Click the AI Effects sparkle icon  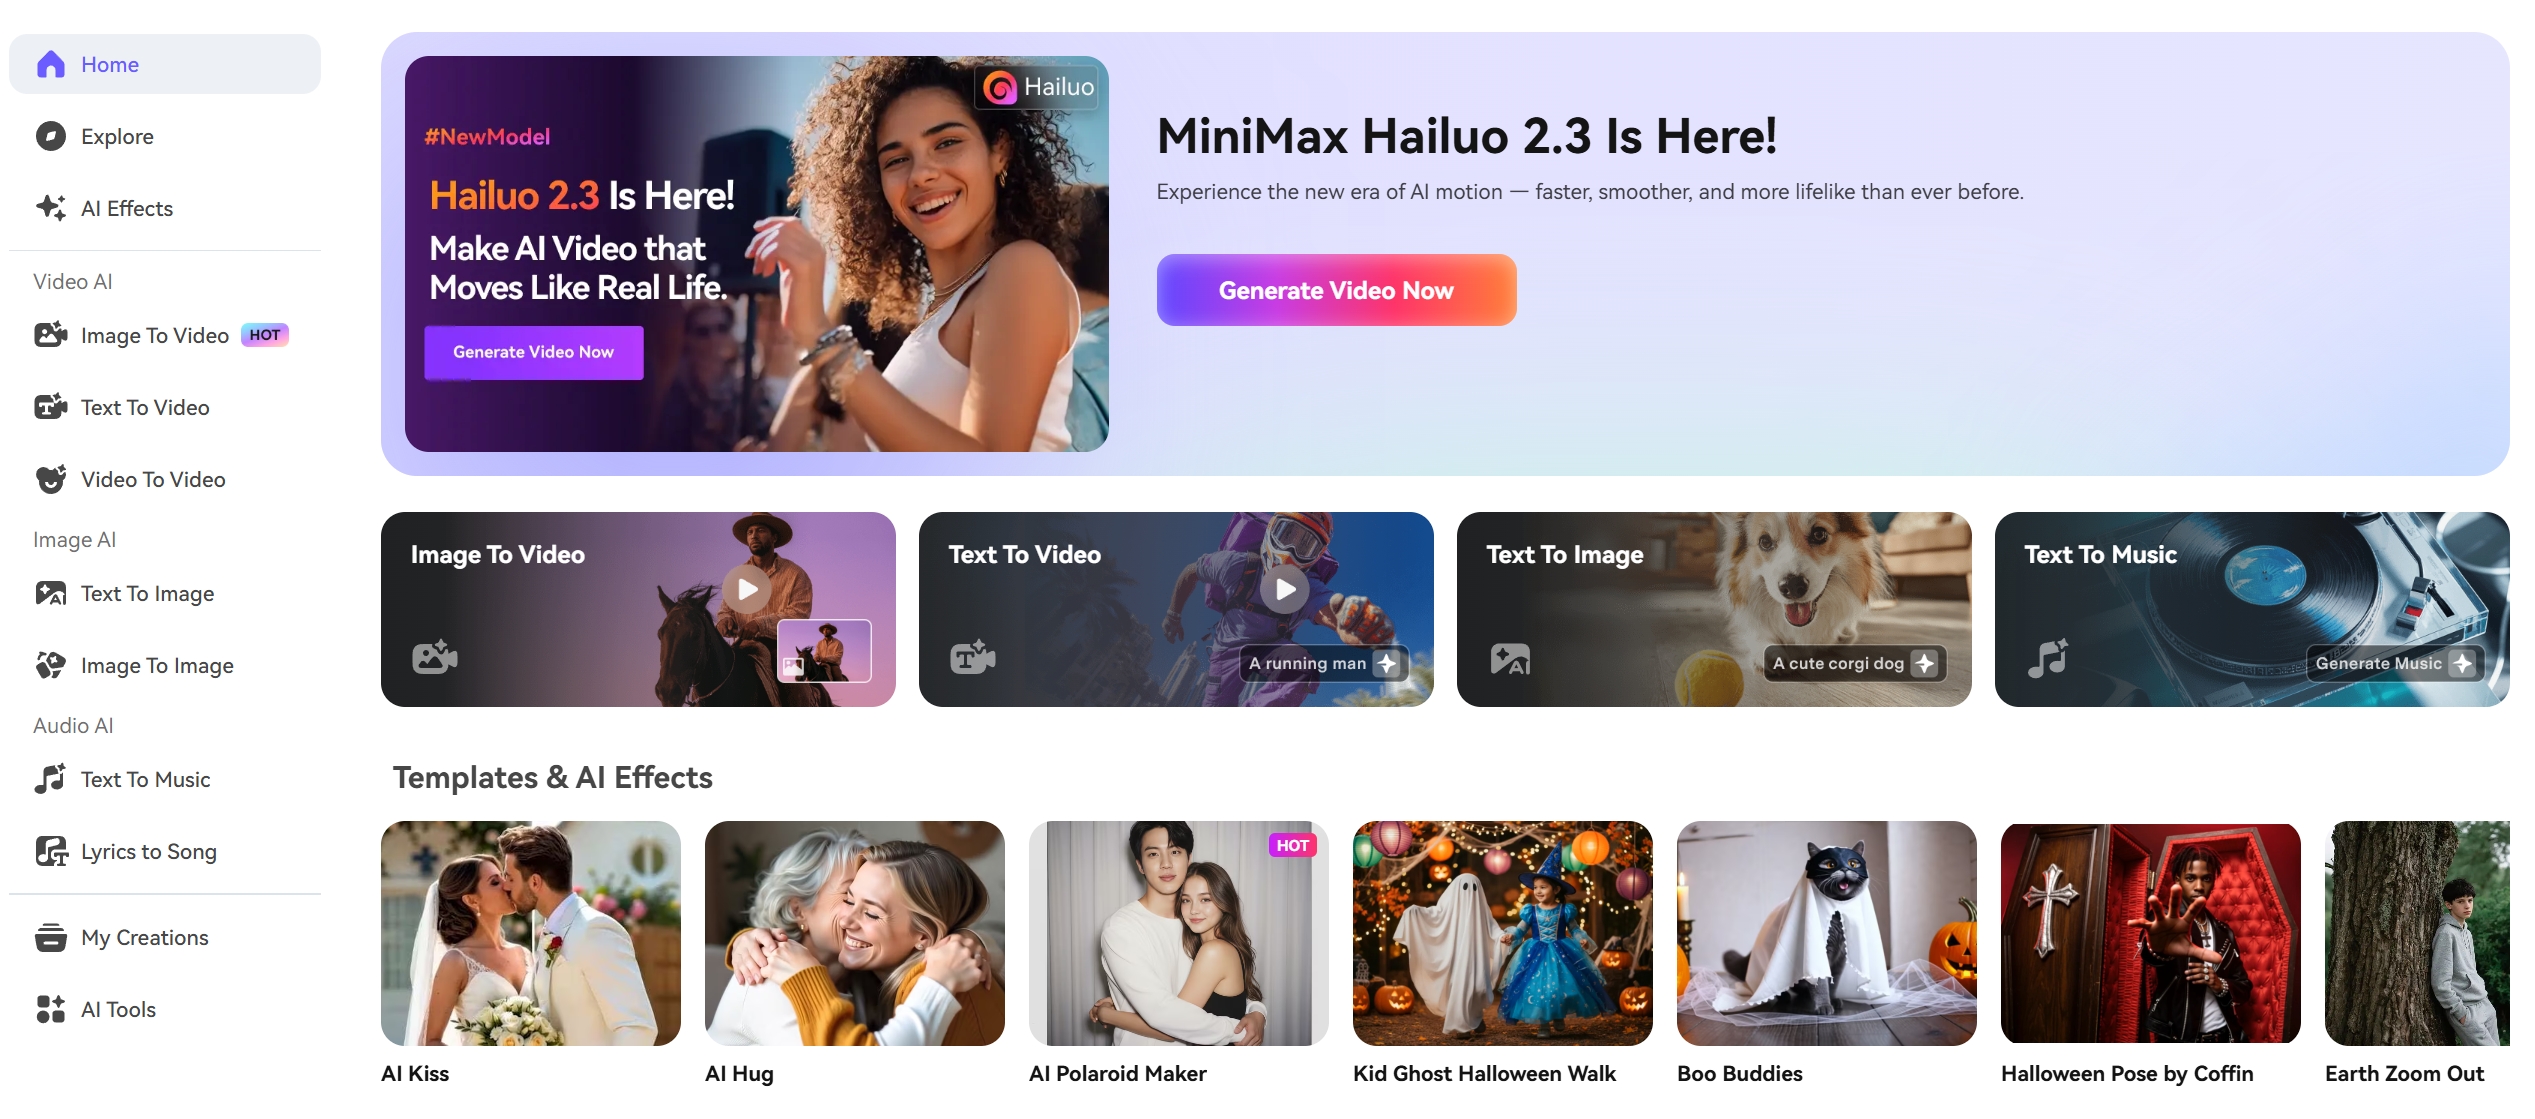point(50,208)
